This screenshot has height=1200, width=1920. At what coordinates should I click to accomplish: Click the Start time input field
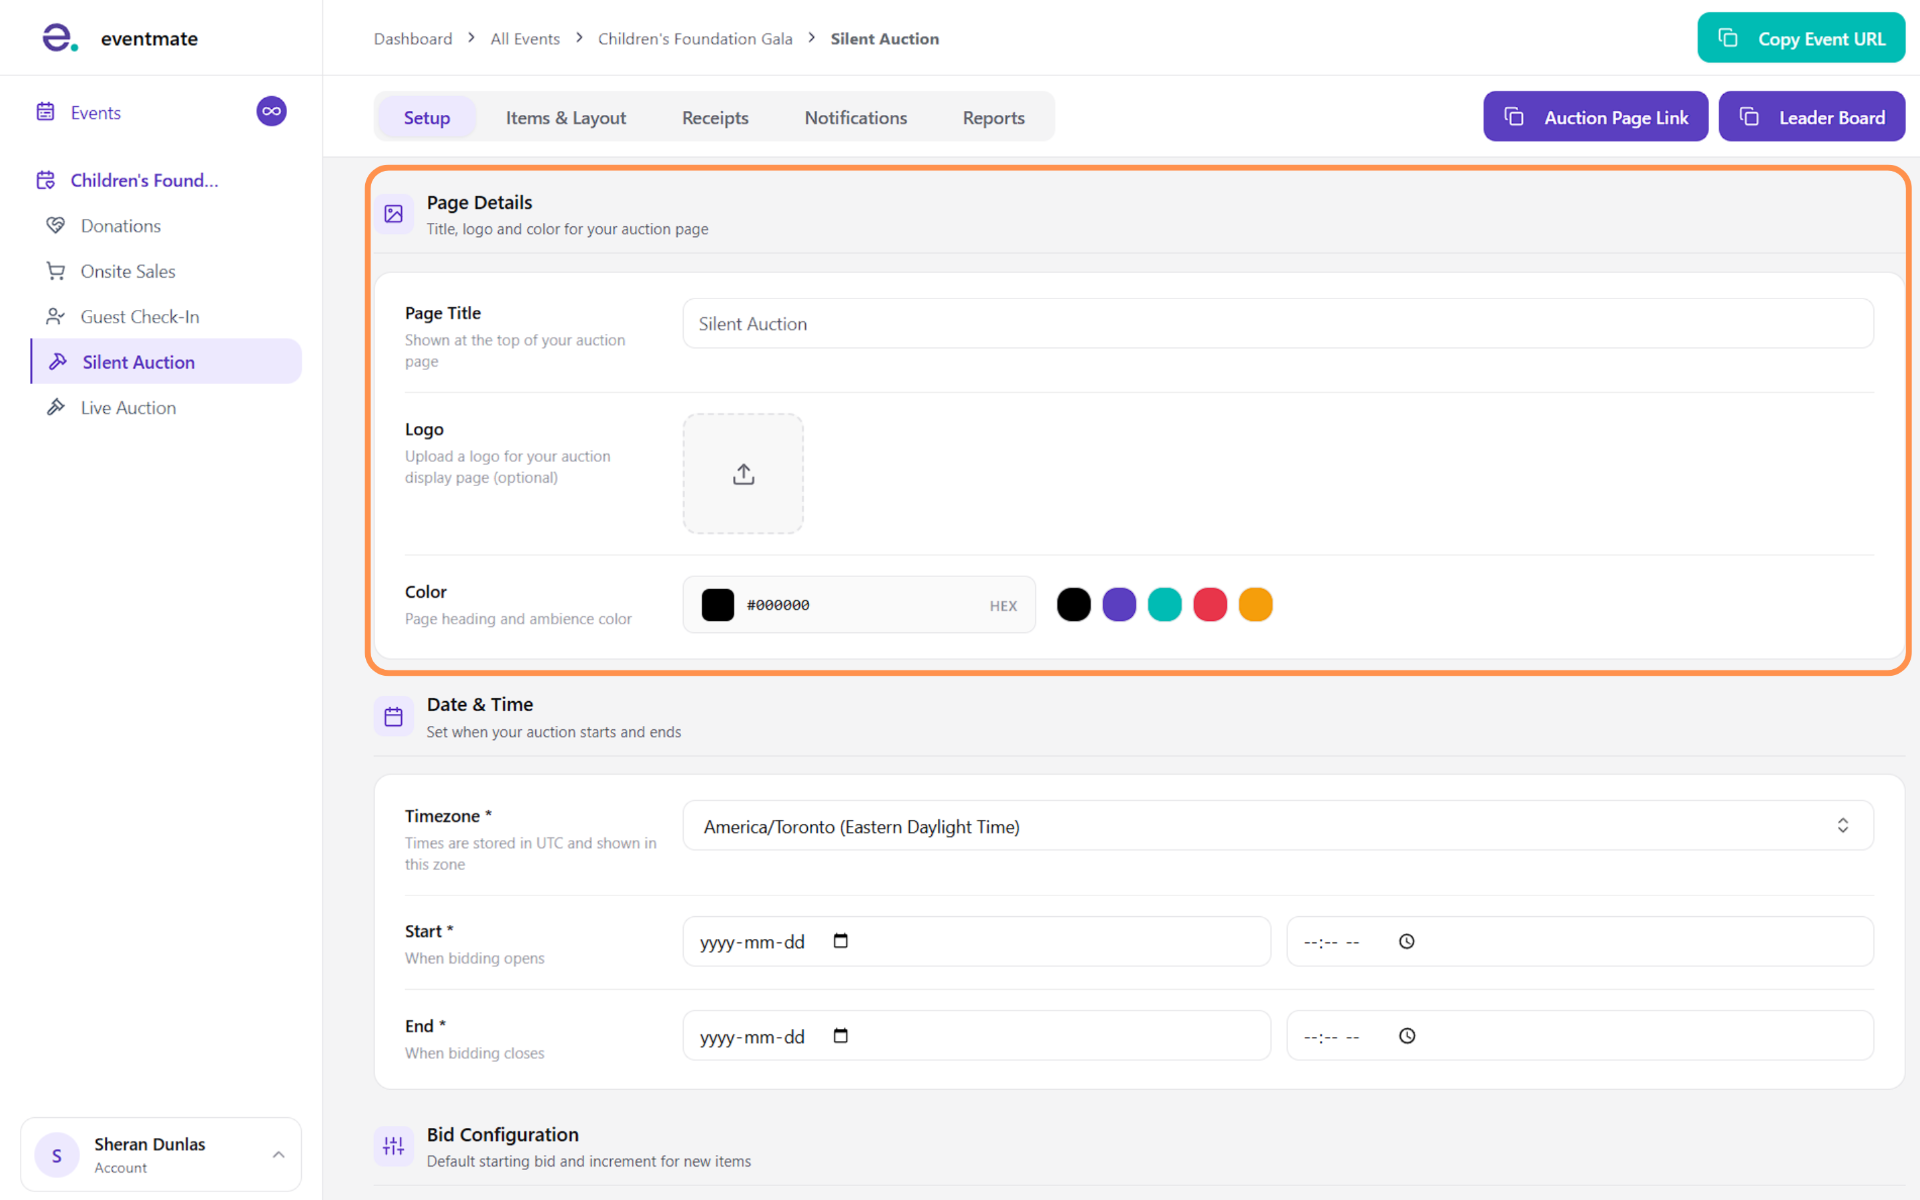pos(1580,941)
